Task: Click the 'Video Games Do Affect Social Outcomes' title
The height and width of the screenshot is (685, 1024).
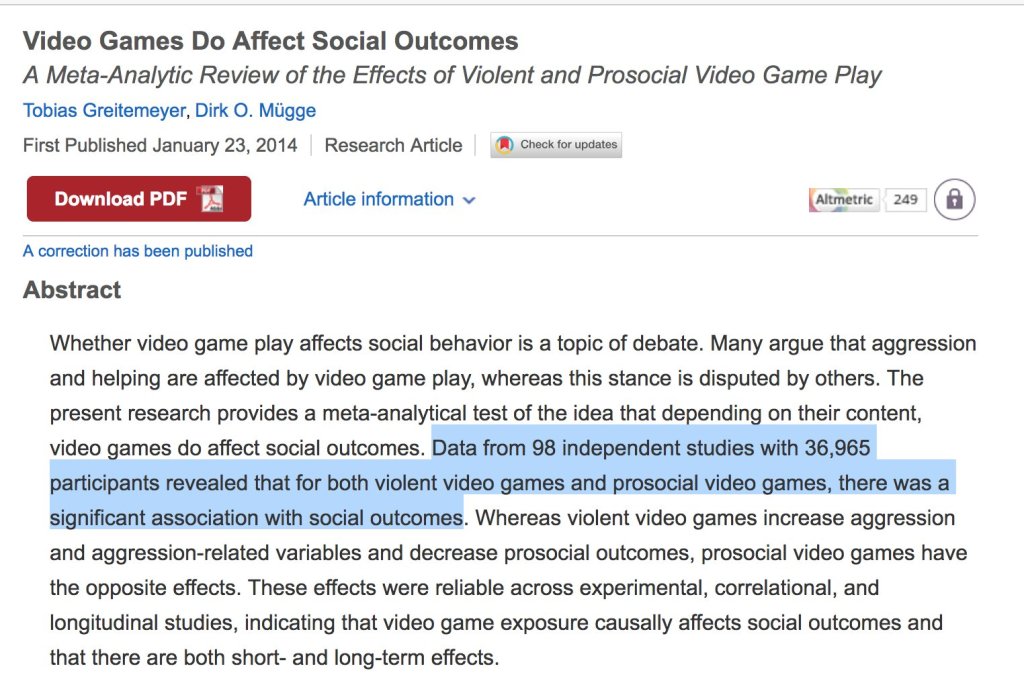Action: tap(270, 41)
